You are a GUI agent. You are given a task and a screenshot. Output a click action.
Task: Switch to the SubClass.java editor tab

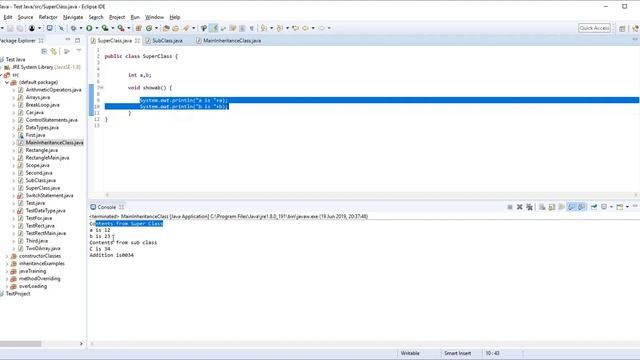click(167, 41)
